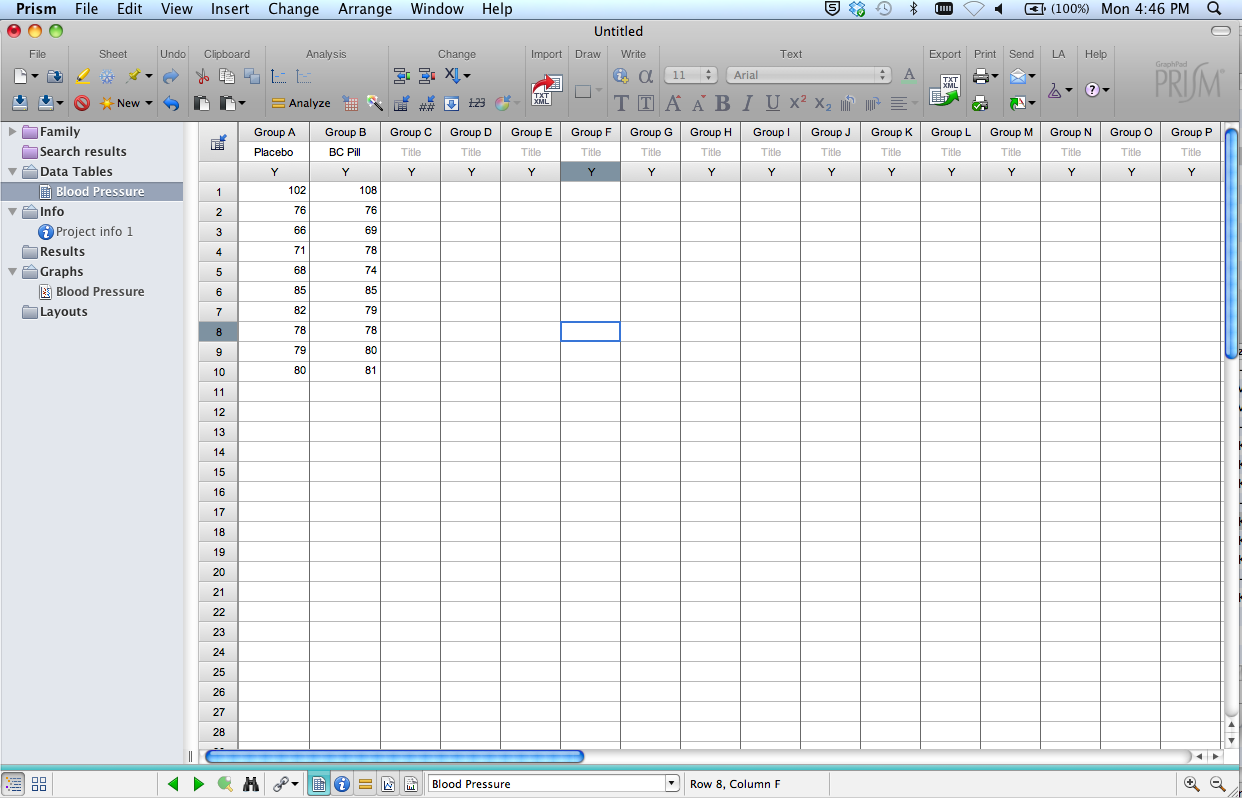Click the Analyze button
1242x798 pixels.
[301, 103]
